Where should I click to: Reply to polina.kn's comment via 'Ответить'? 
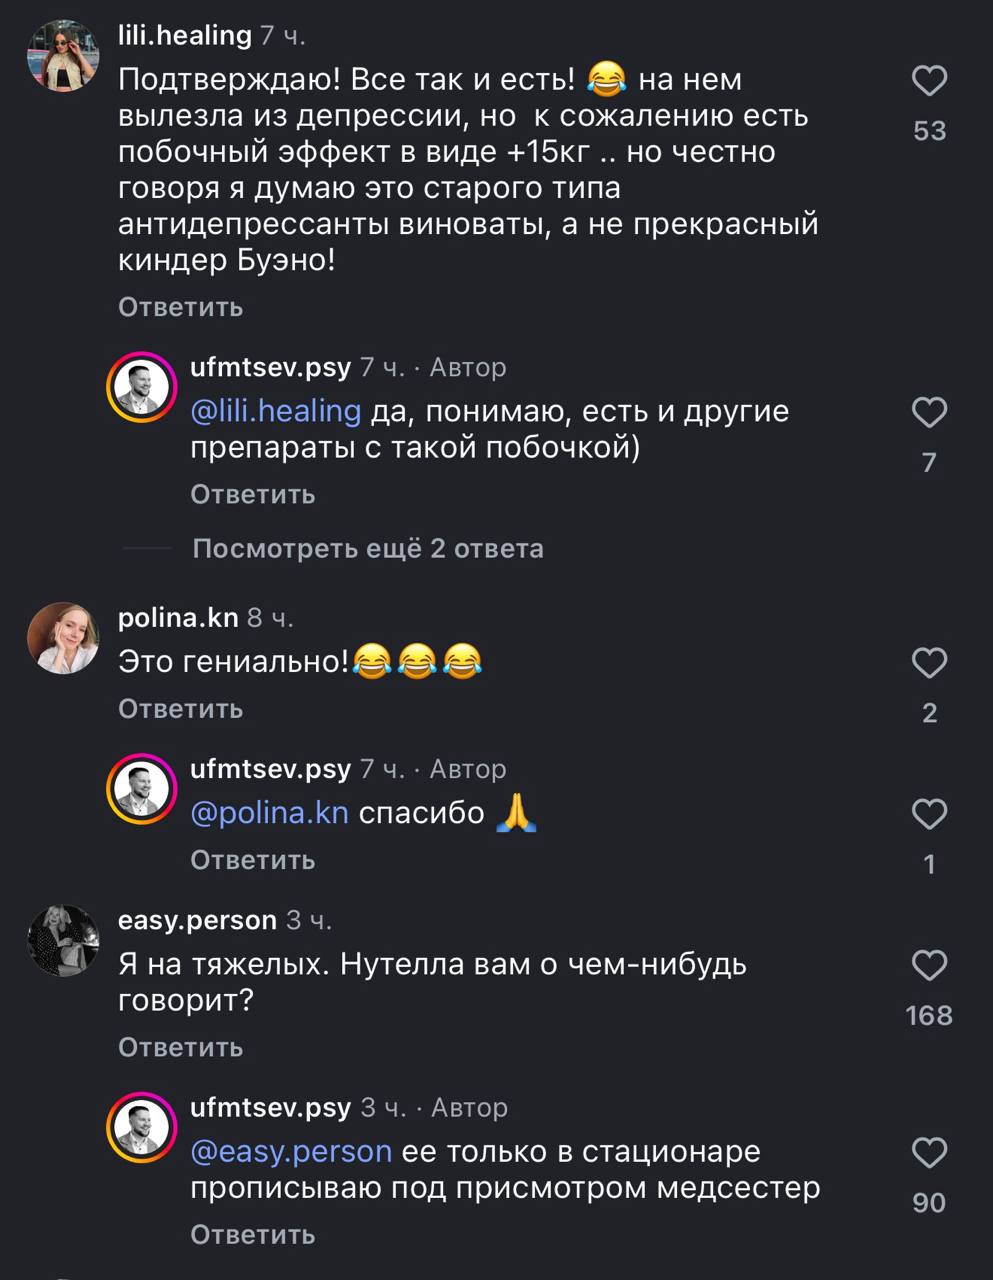click(x=181, y=709)
